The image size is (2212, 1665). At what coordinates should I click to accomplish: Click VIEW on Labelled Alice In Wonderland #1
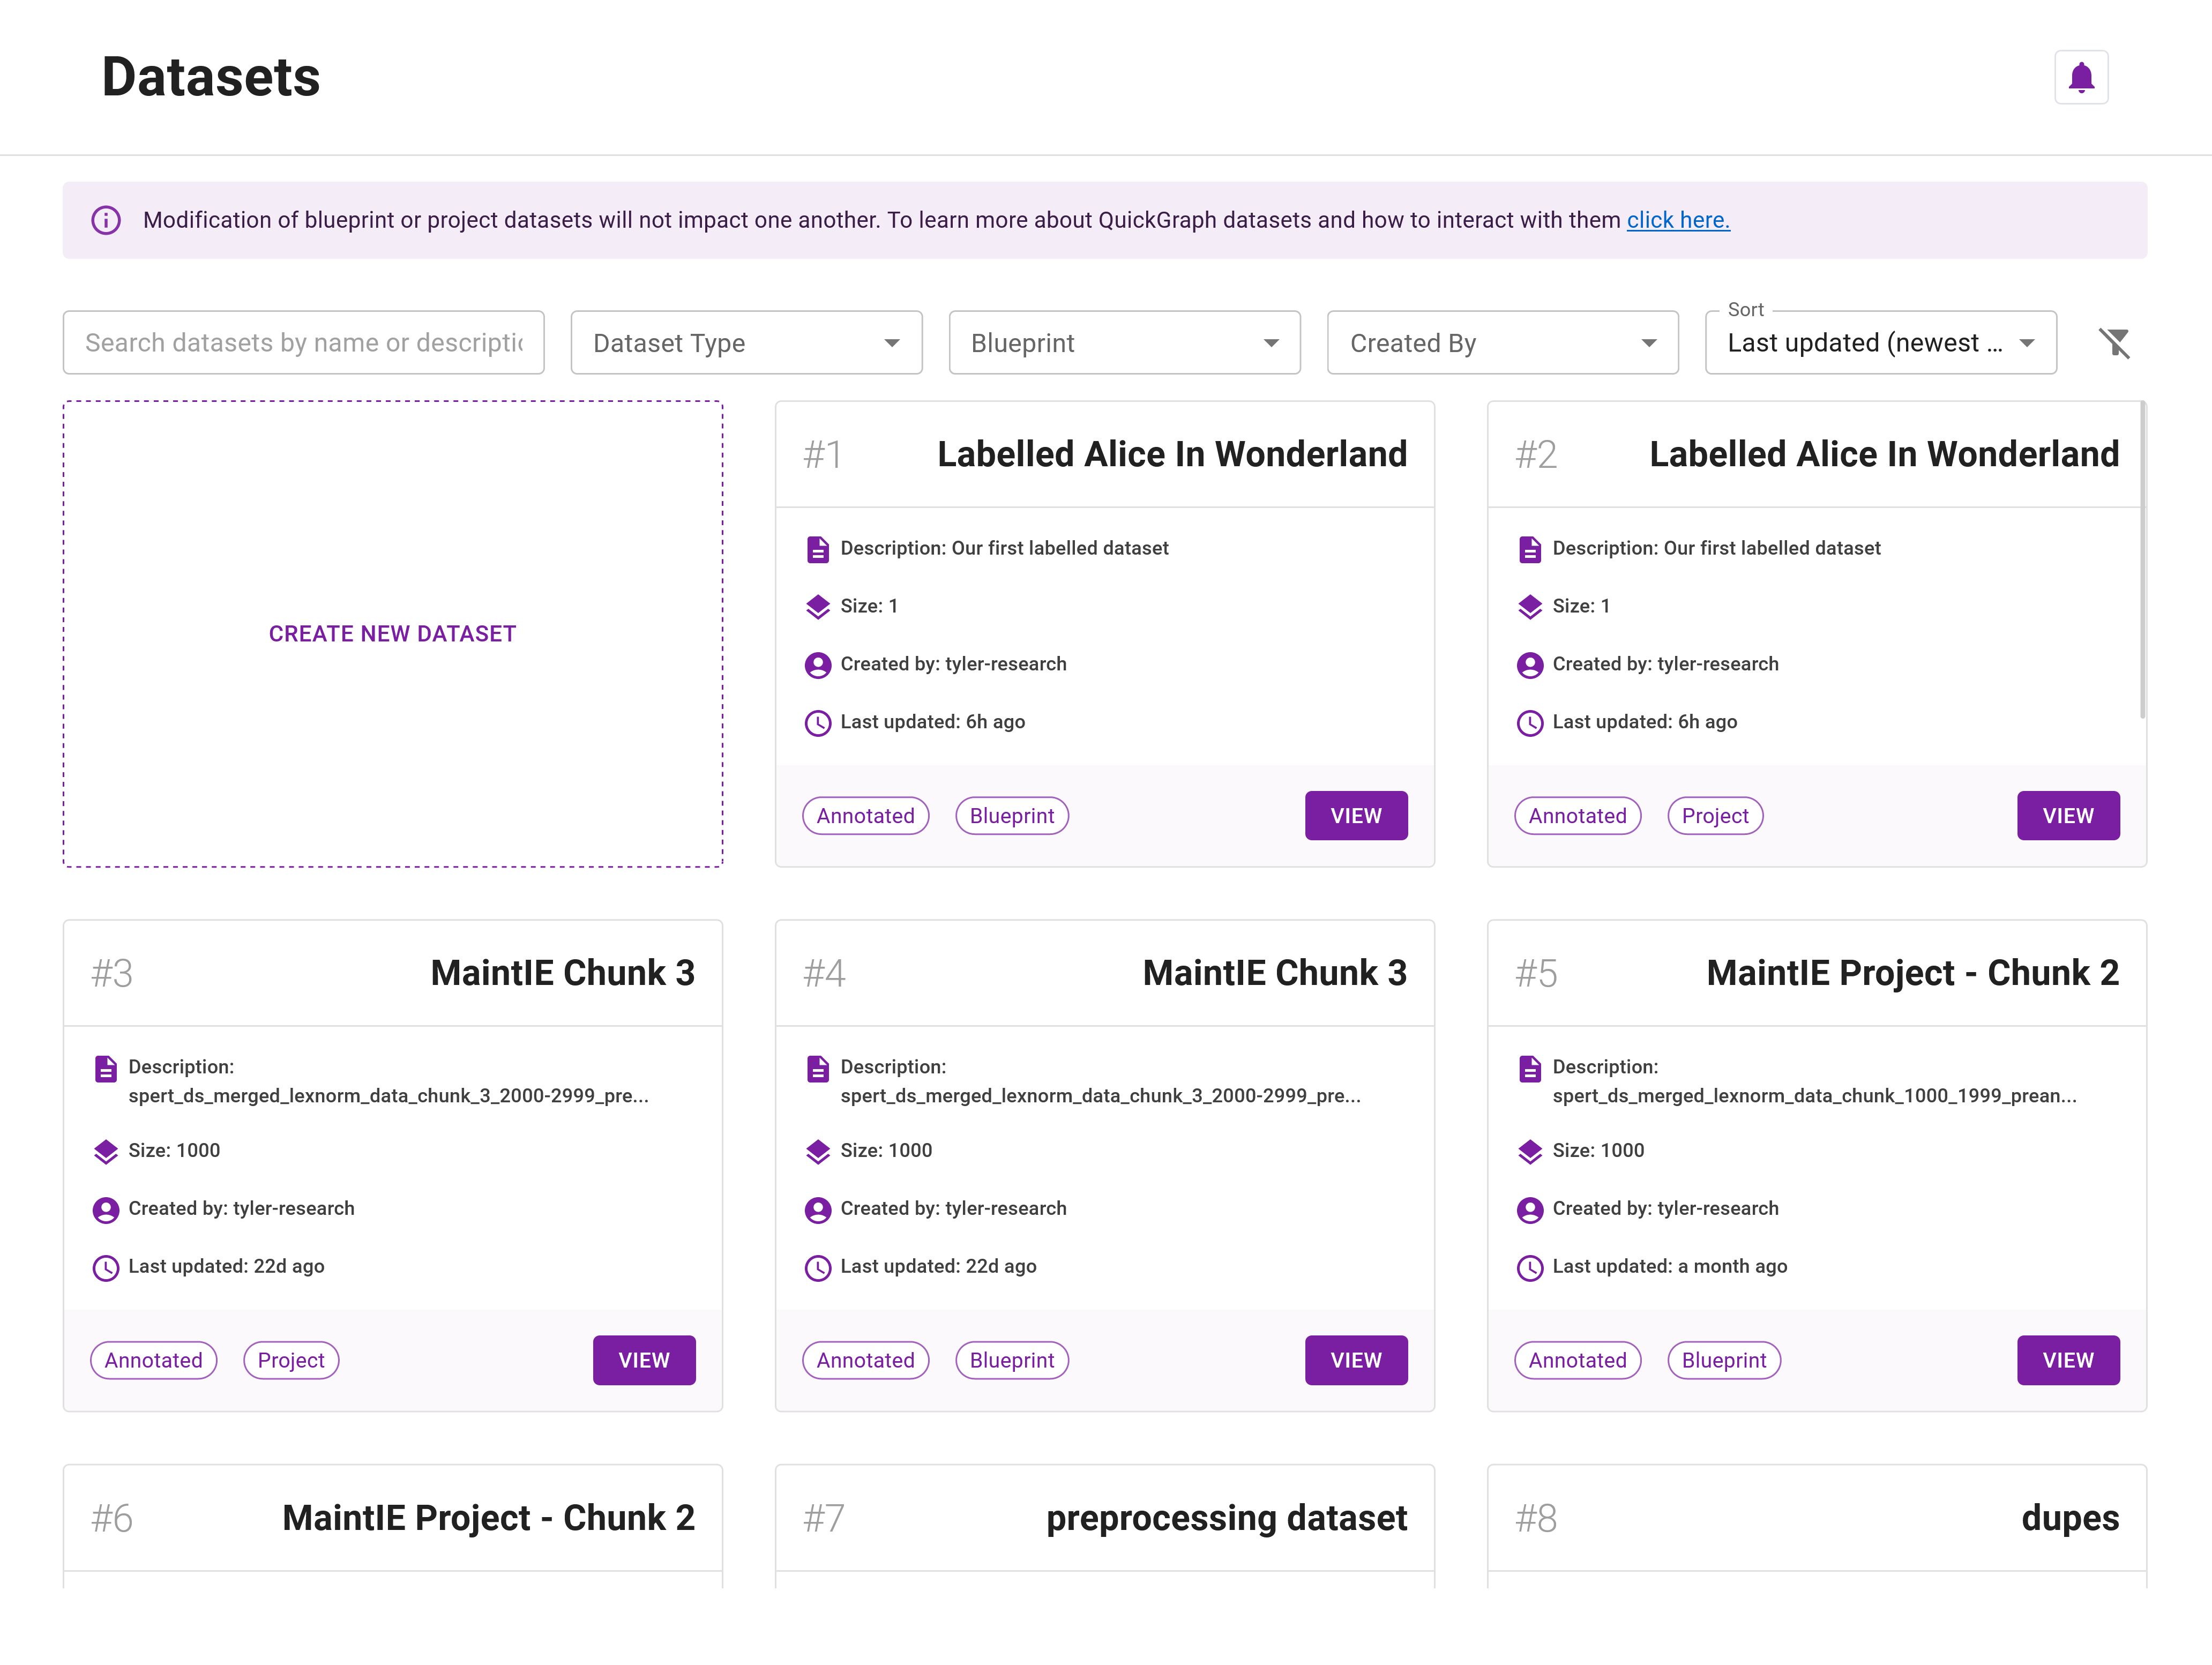[x=1356, y=815]
